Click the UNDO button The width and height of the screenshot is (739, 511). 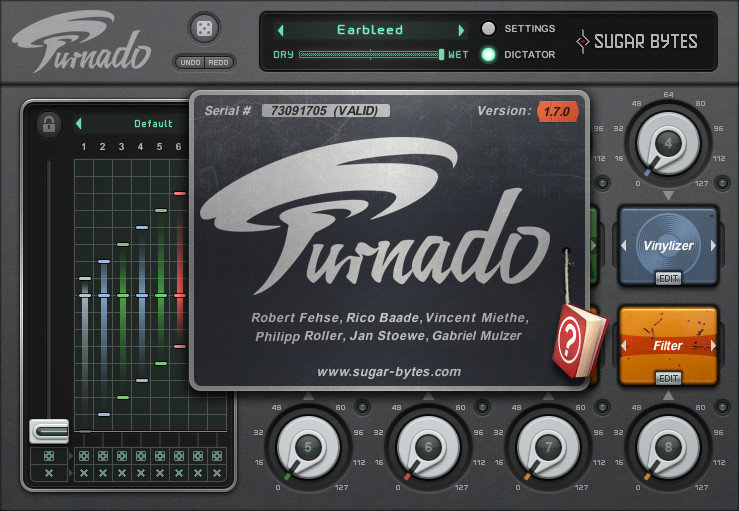pyautogui.click(x=190, y=63)
